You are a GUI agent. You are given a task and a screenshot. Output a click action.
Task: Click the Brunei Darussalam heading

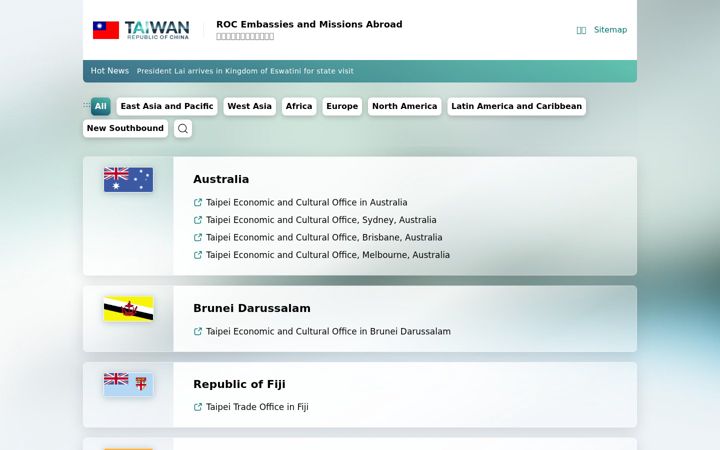point(252,308)
